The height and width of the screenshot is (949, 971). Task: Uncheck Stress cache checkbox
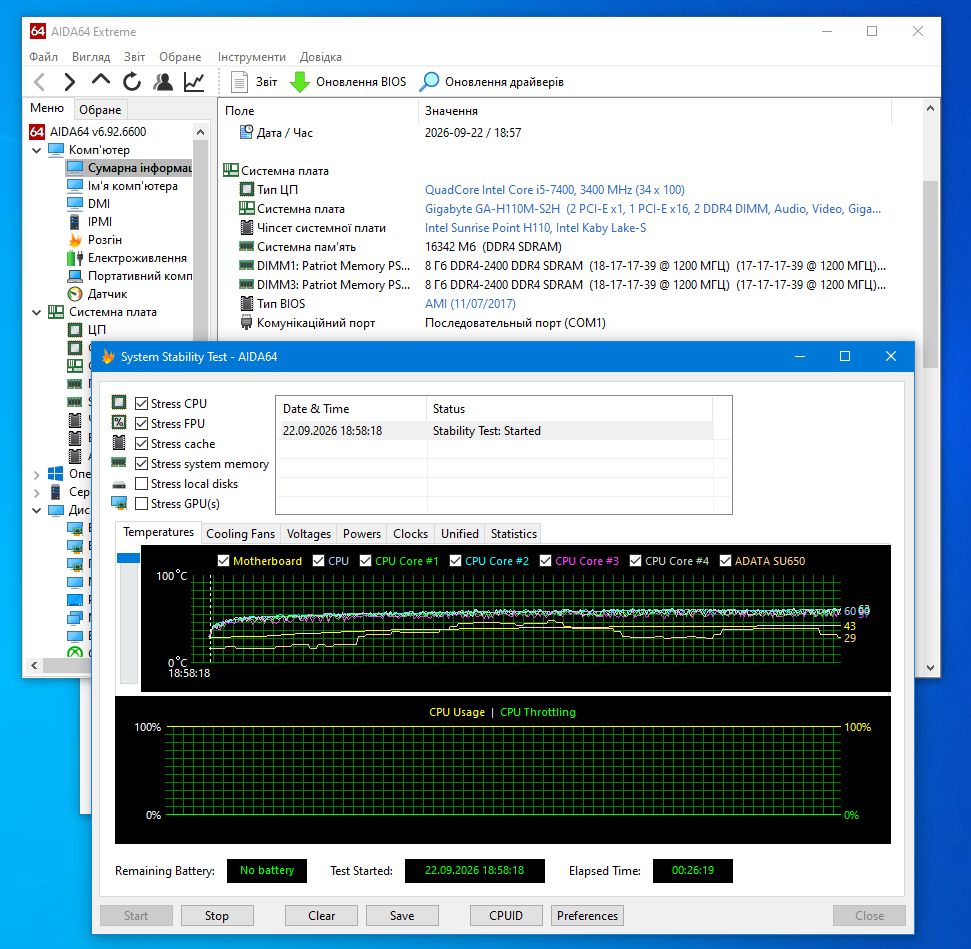[x=141, y=444]
